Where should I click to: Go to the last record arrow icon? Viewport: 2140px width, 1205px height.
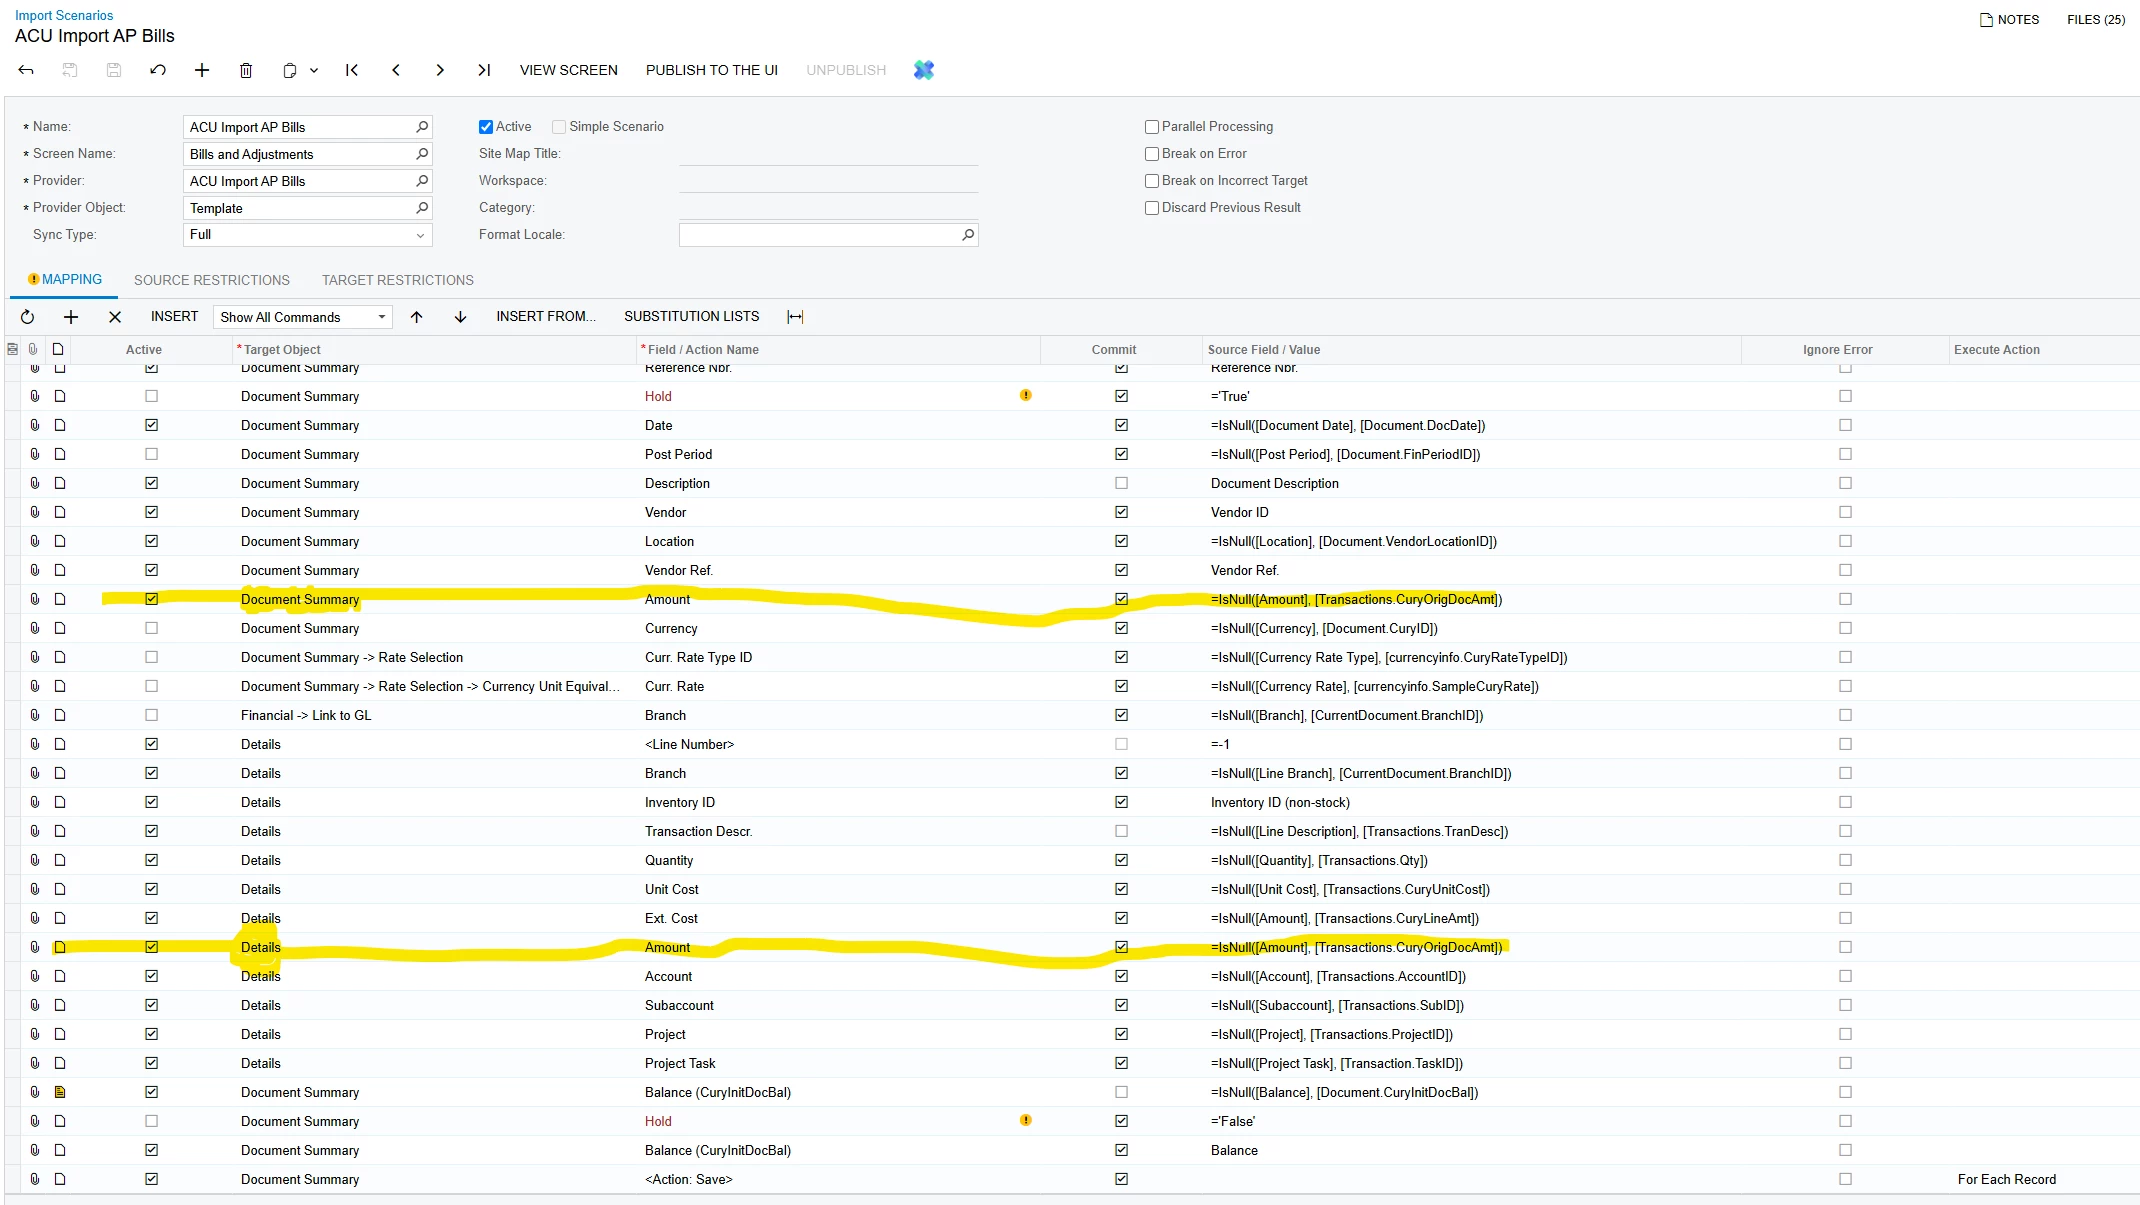tap(484, 70)
